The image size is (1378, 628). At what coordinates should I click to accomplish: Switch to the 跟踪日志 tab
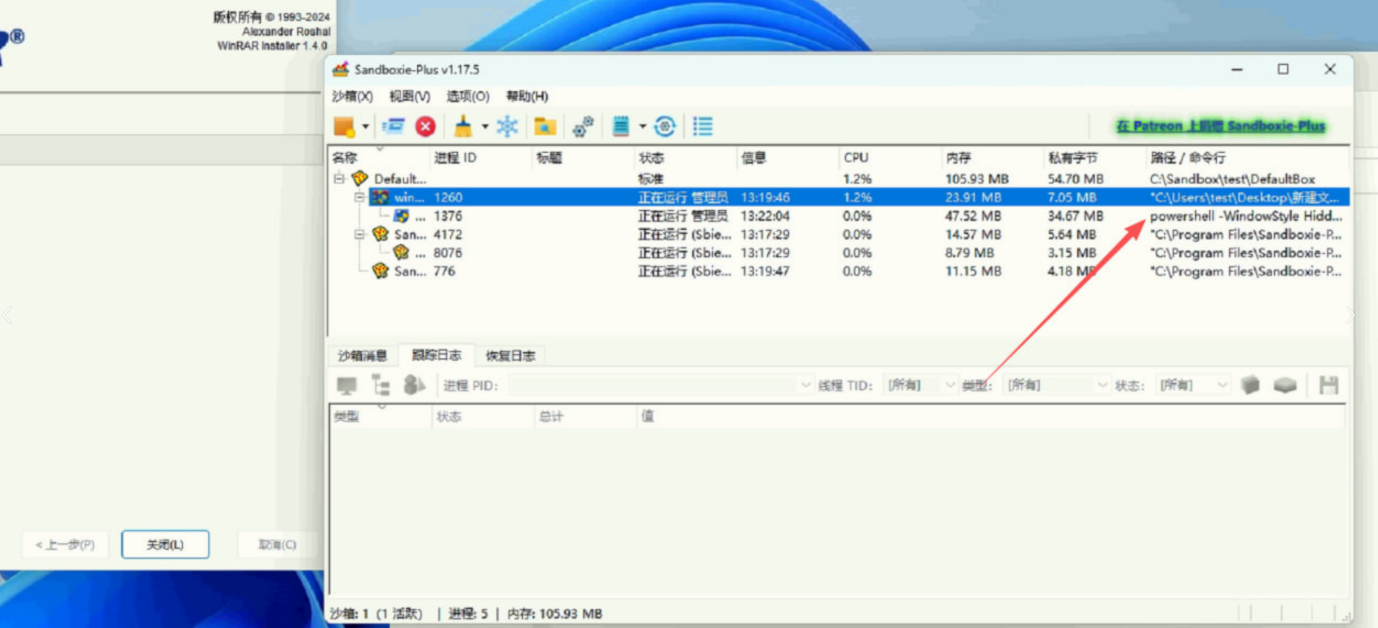click(x=436, y=355)
